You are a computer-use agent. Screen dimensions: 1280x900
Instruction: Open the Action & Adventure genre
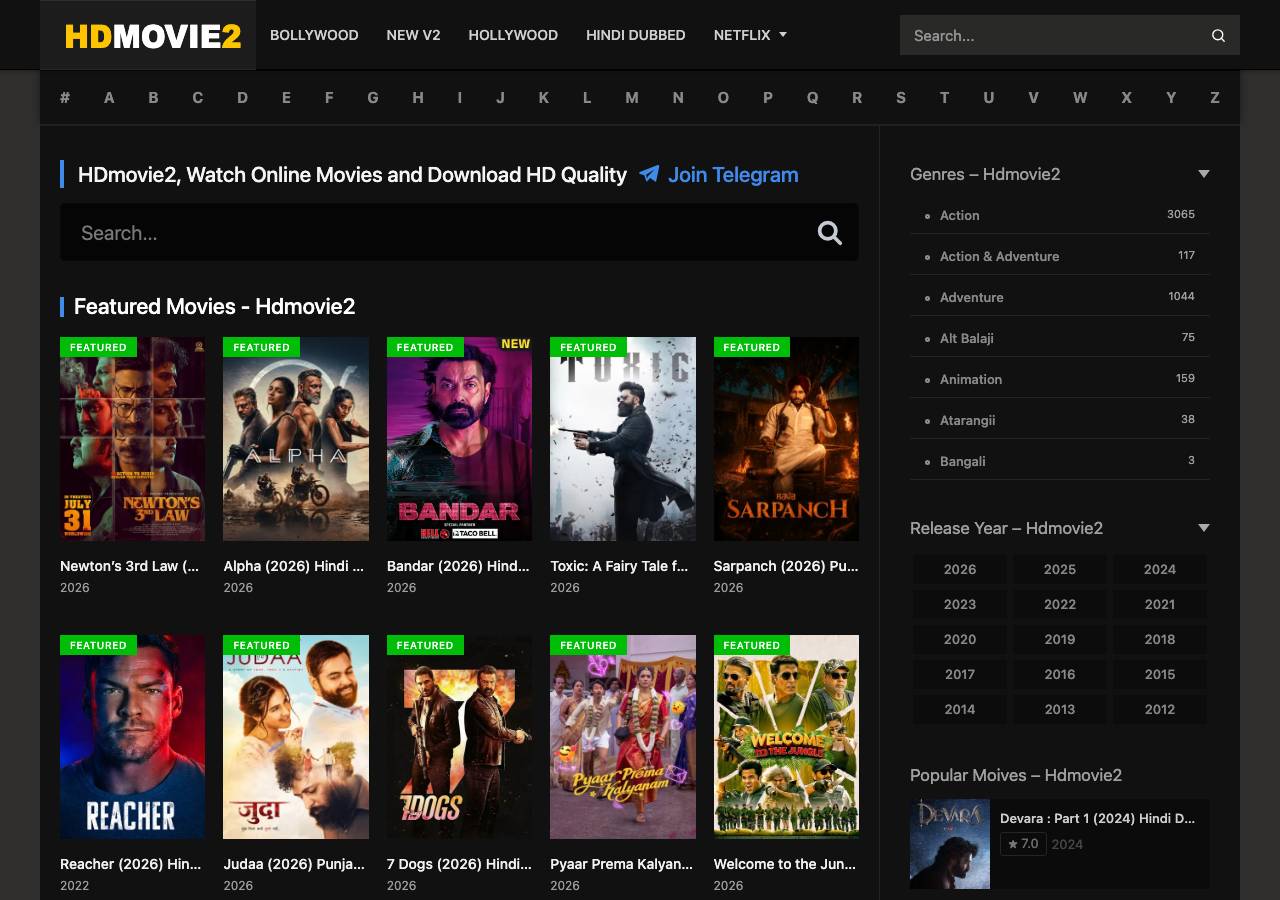click(1000, 256)
